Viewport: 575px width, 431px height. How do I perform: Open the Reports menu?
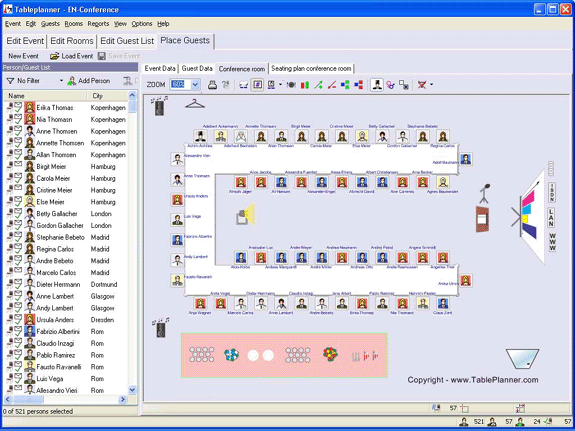click(98, 24)
